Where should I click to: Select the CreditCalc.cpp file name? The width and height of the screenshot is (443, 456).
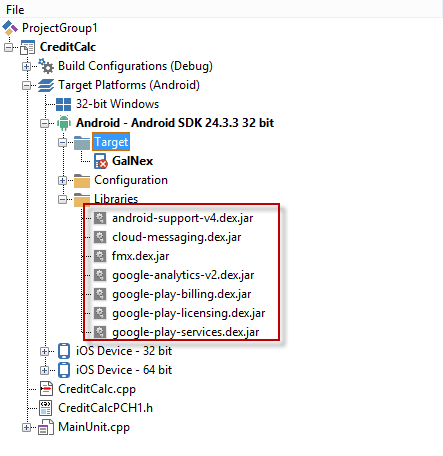(97, 389)
